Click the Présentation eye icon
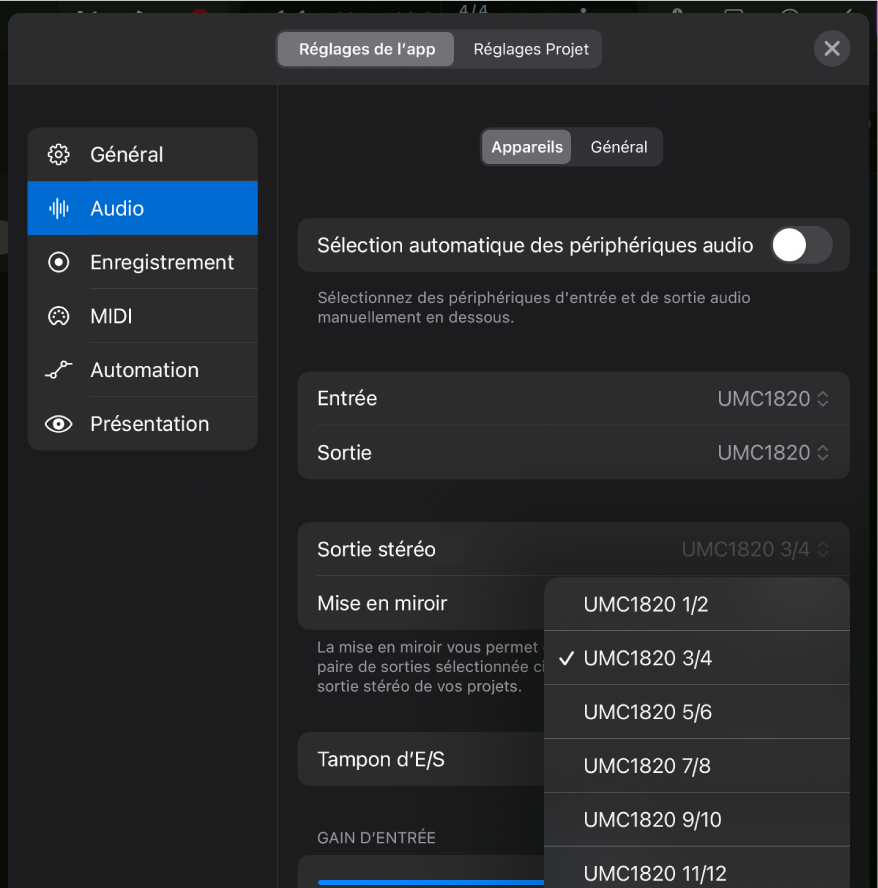This screenshot has height=888, width=878. tap(59, 424)
